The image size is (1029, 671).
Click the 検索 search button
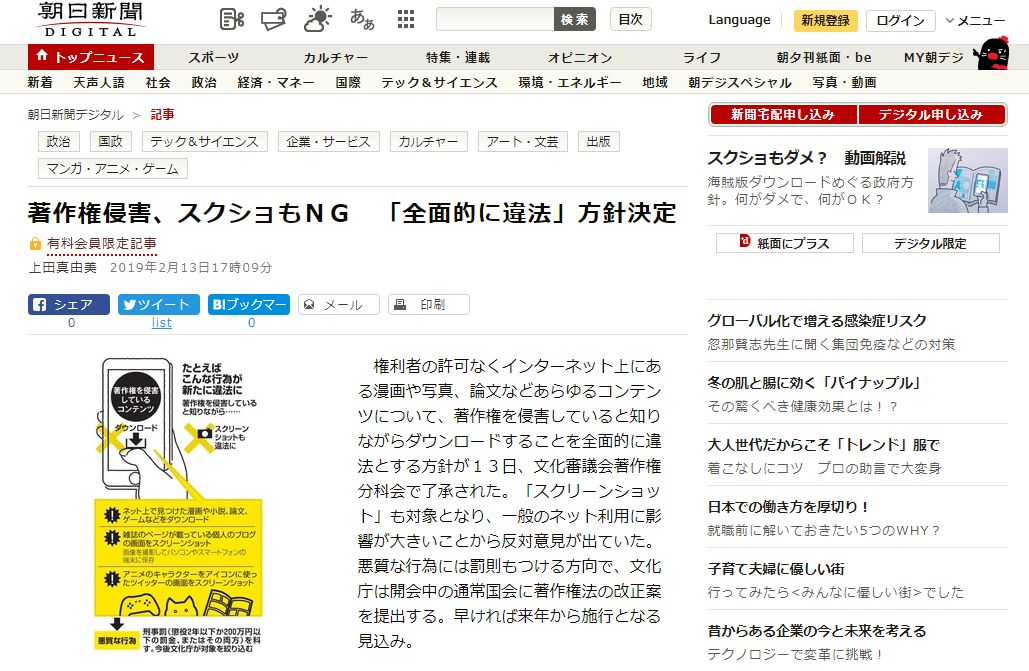click(575, 19)
